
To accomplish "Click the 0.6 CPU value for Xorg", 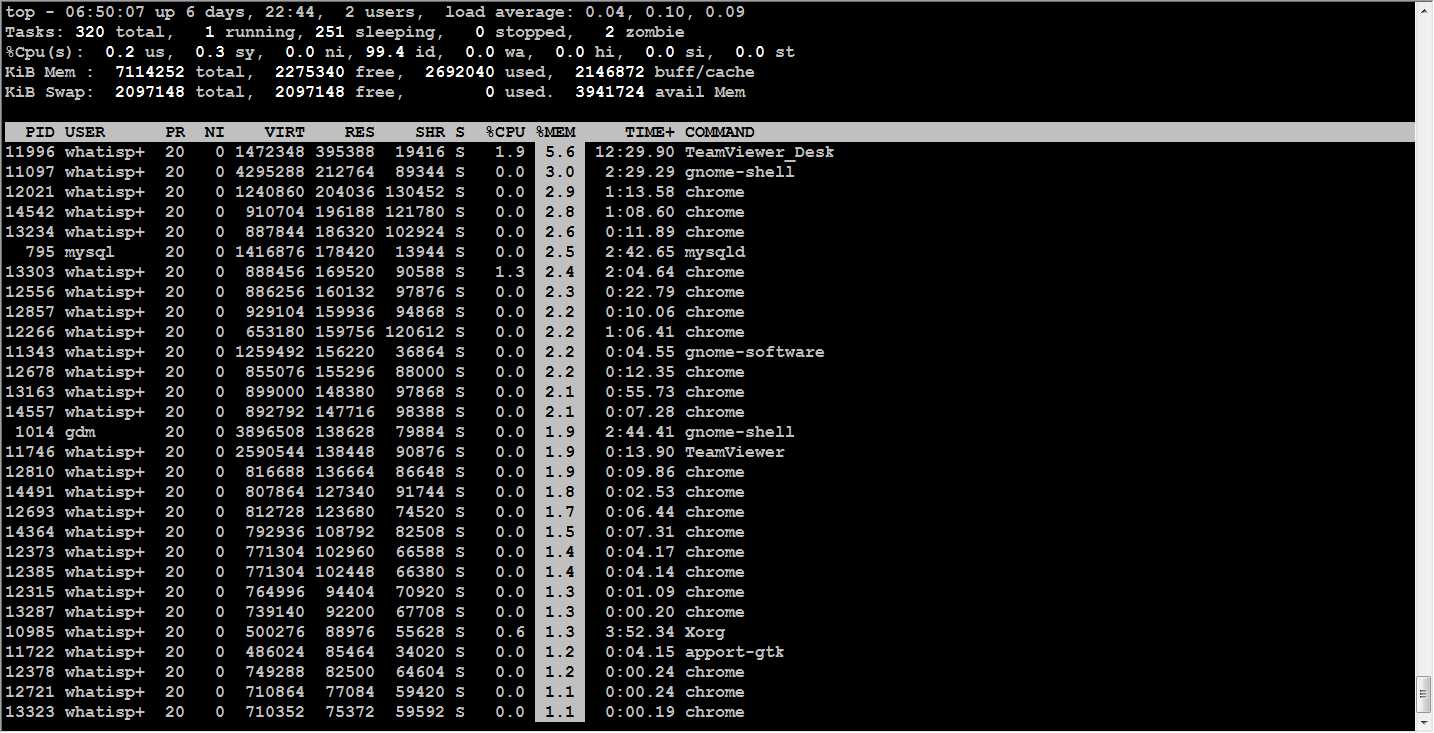I will (510, 632).
